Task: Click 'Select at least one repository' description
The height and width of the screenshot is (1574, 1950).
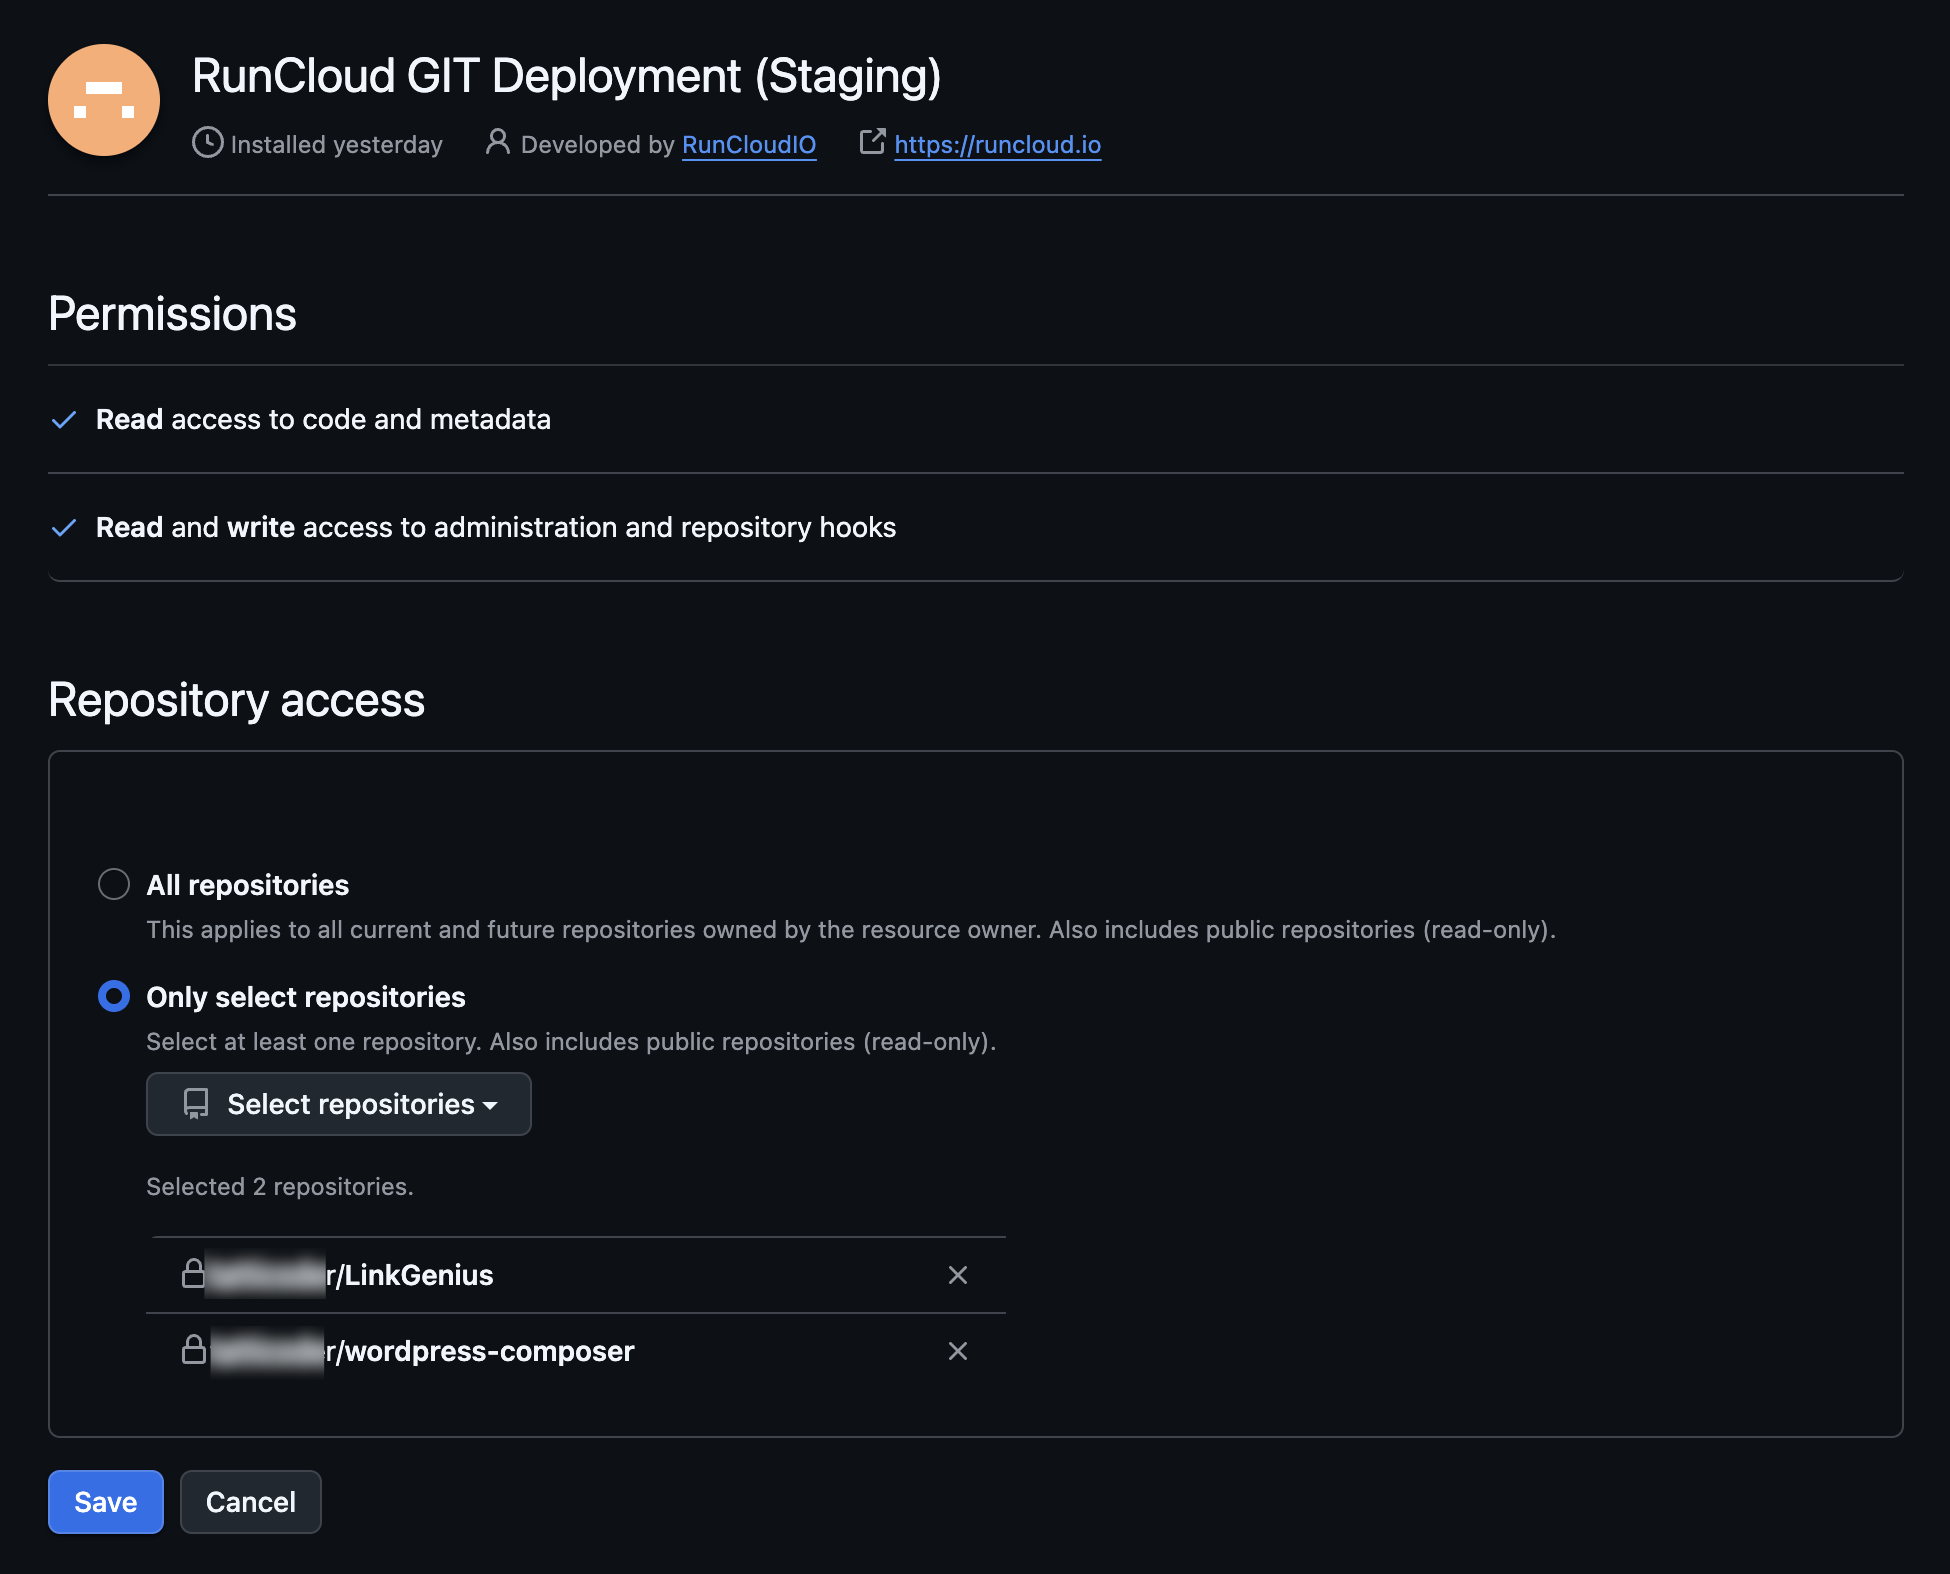Action: coord(572,1042)
